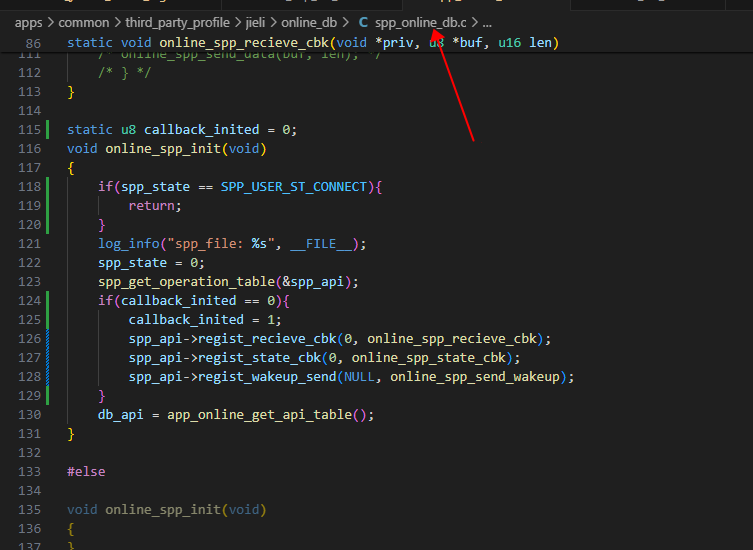Open the 'jieli' breadcrumb segment

(255, 23)
